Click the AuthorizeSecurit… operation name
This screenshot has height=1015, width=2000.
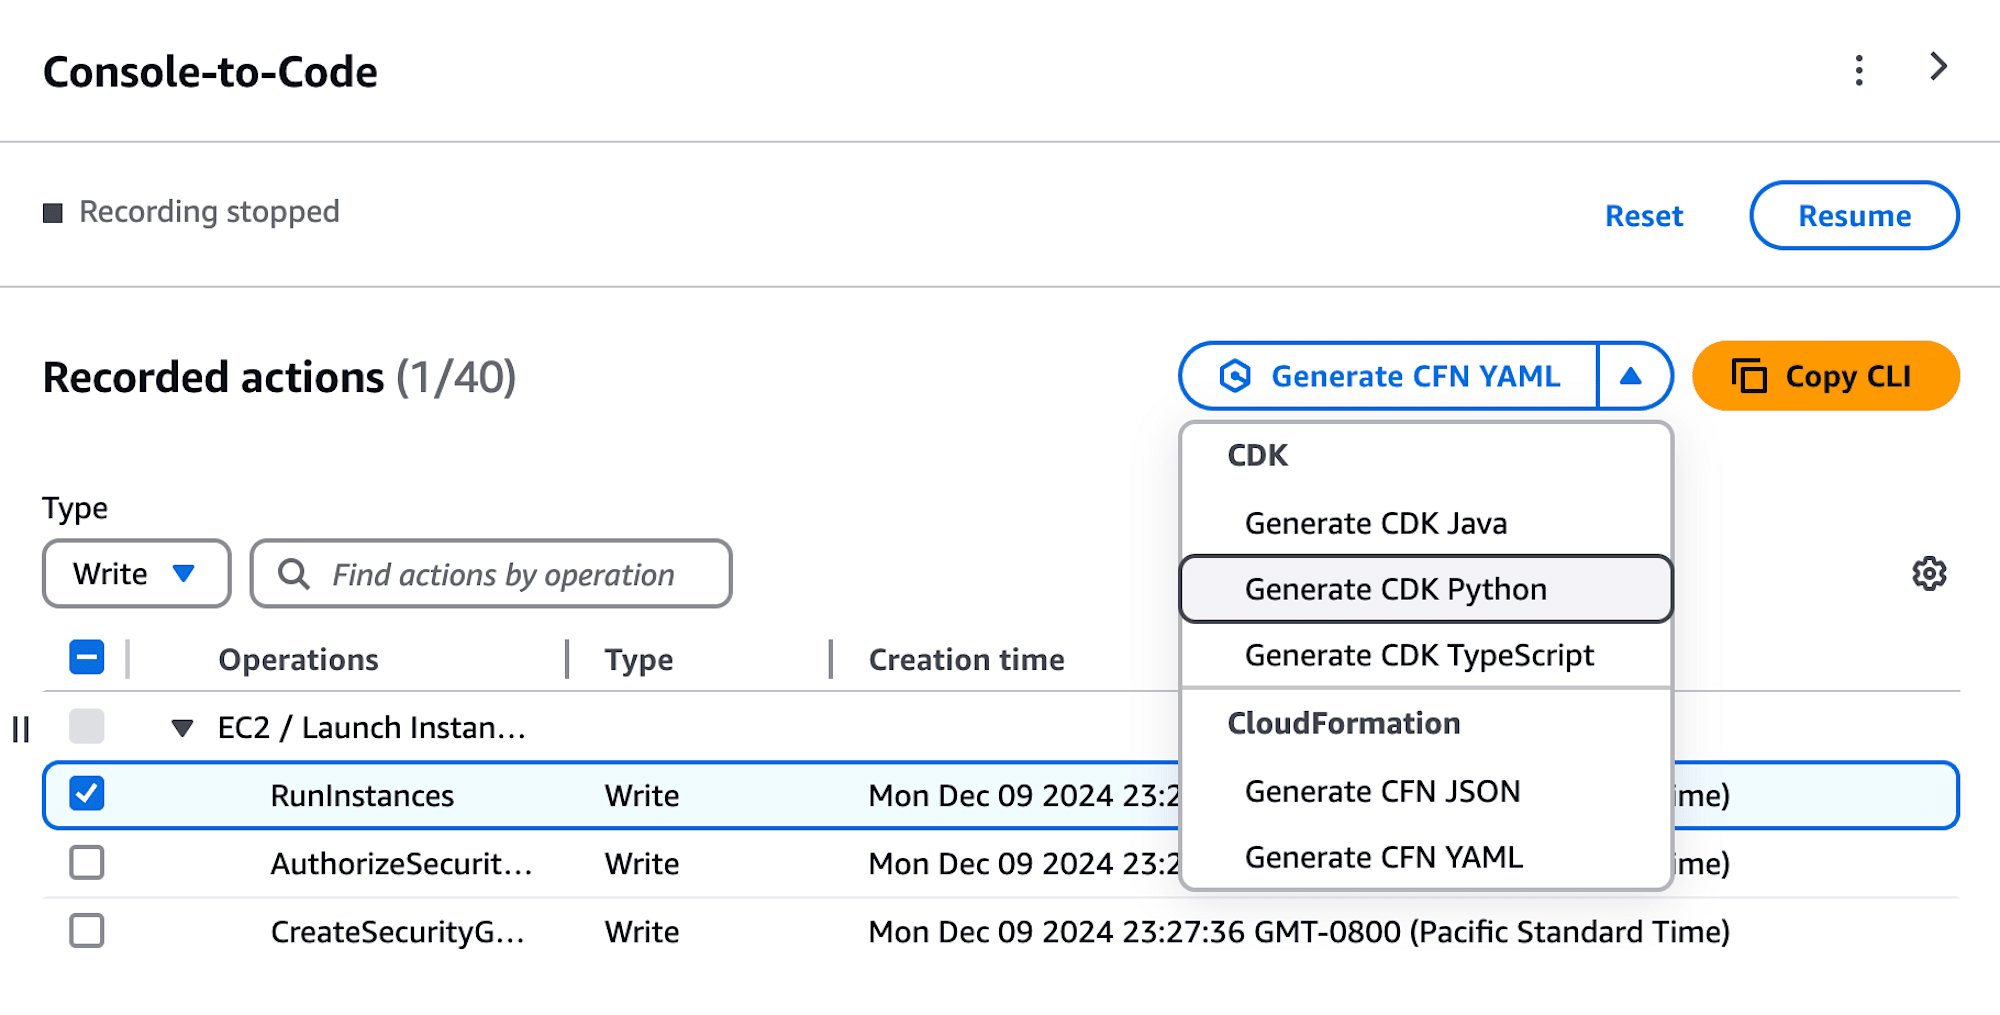tap(401, 864)
